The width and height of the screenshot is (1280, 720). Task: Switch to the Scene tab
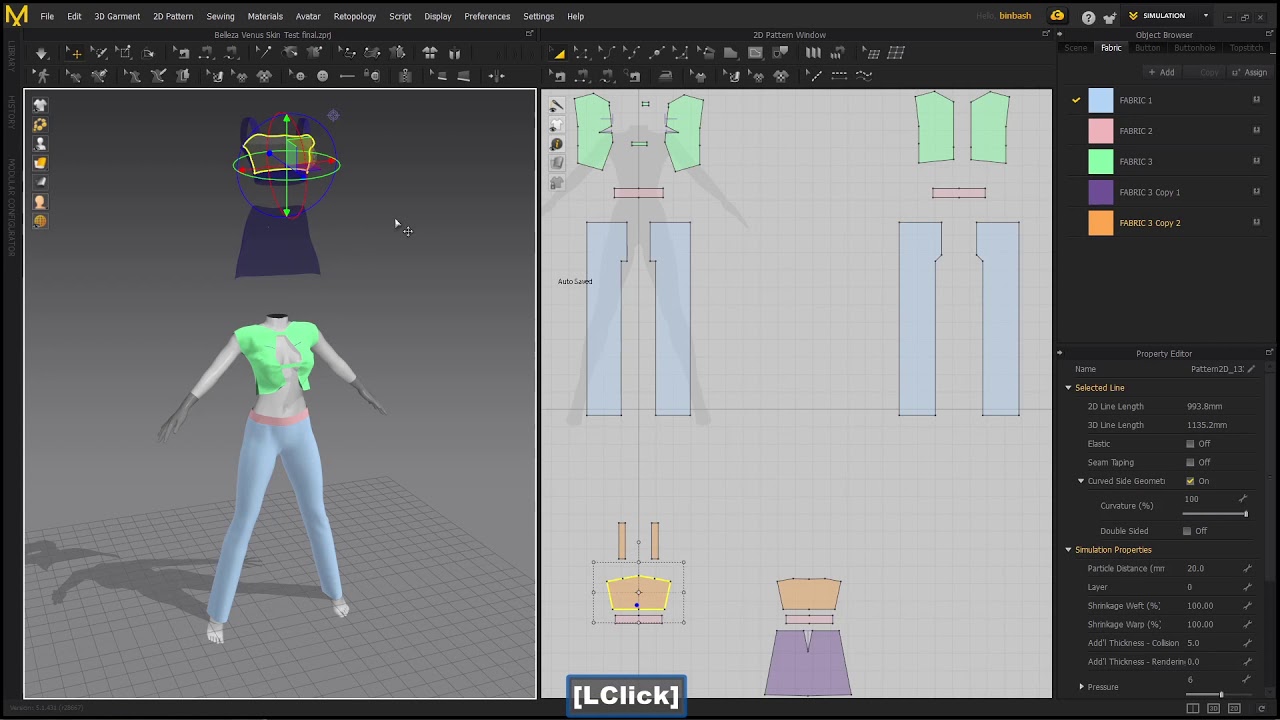pos(1076,48)
